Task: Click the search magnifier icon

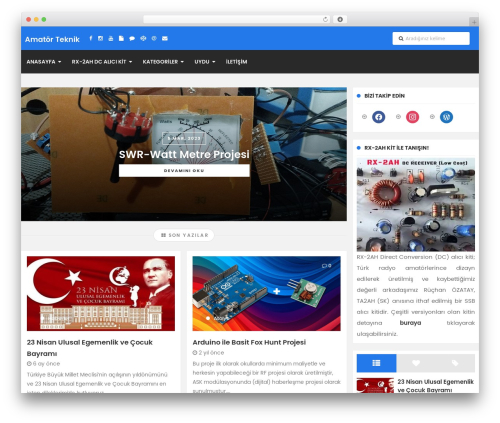Action: click(401, 38)
